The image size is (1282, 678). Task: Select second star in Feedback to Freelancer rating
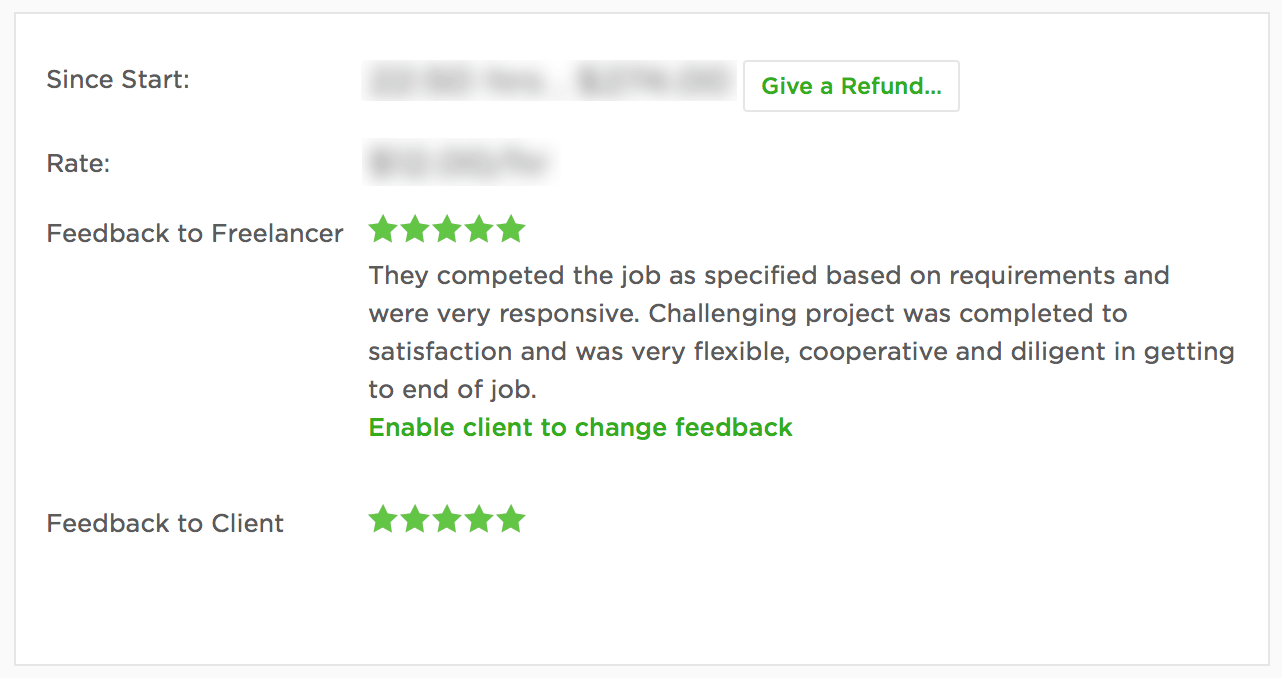pyautogui.click(x=415, y=229)
